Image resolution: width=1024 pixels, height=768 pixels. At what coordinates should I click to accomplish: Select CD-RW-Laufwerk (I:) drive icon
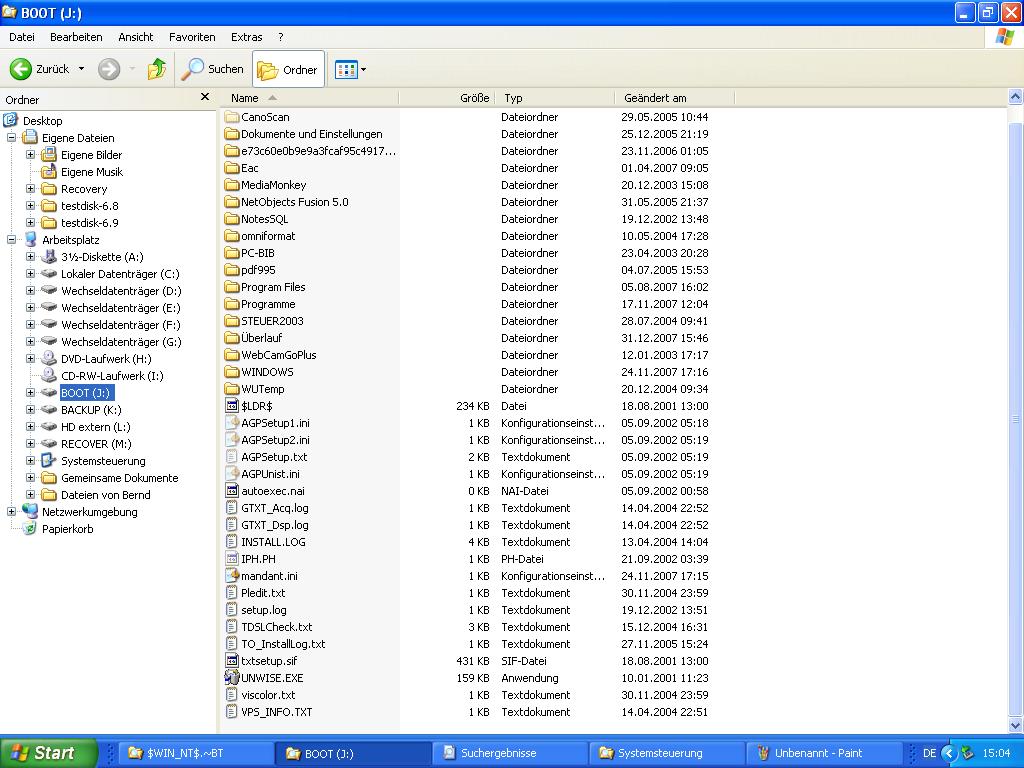click(49, 376)
